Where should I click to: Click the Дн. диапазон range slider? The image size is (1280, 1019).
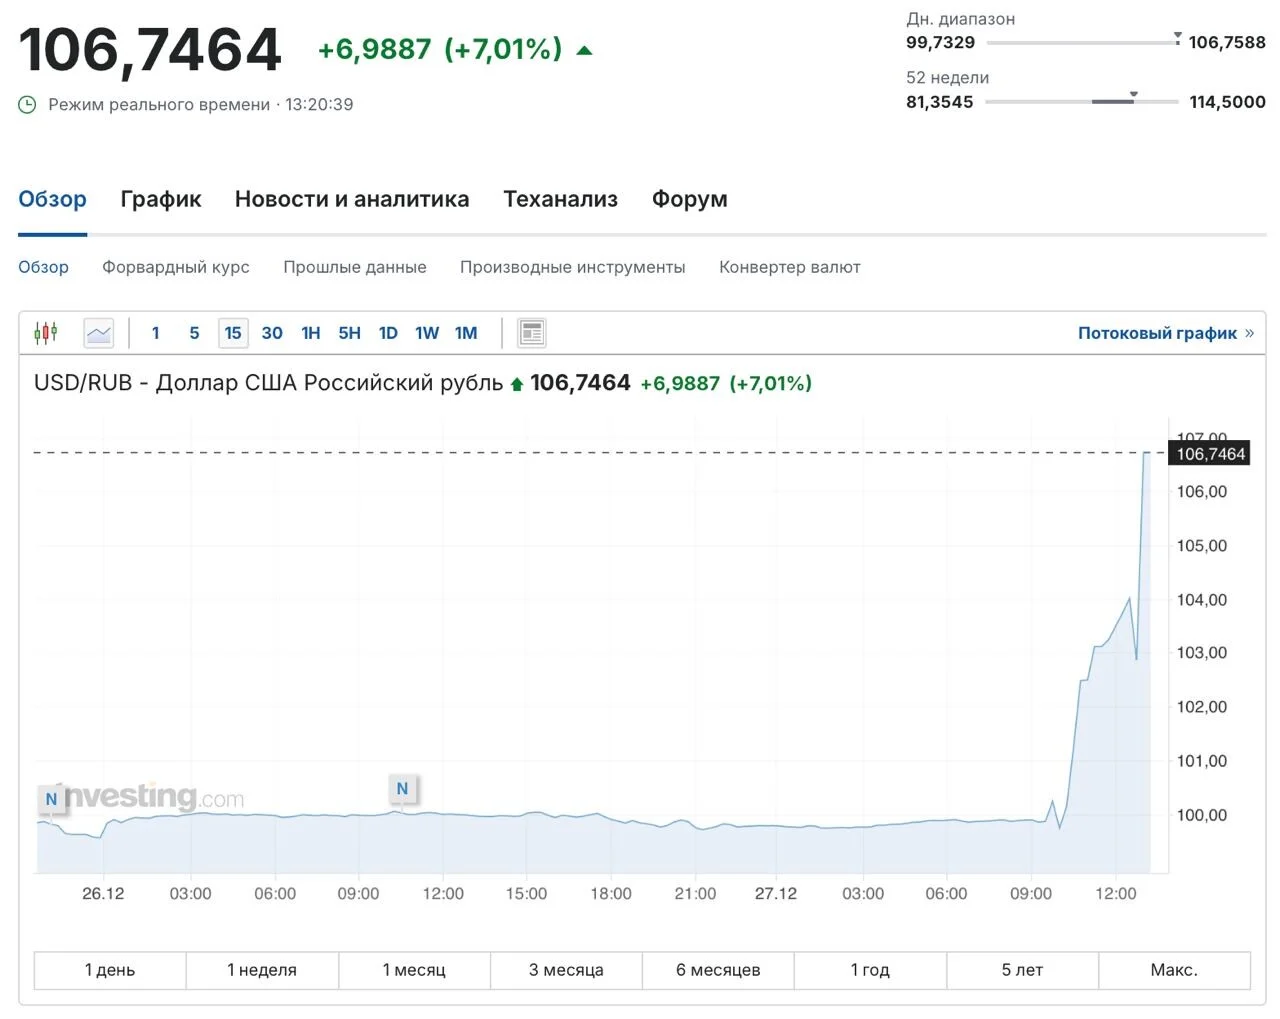tap(1083, 41)
